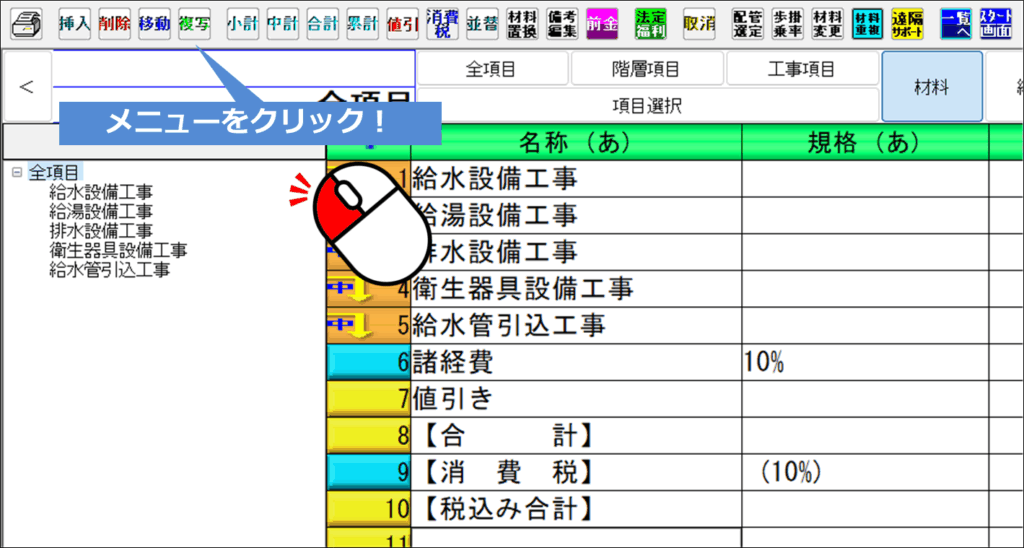
Task: Click the printer icon in toolbar
Action: point(27,24)
